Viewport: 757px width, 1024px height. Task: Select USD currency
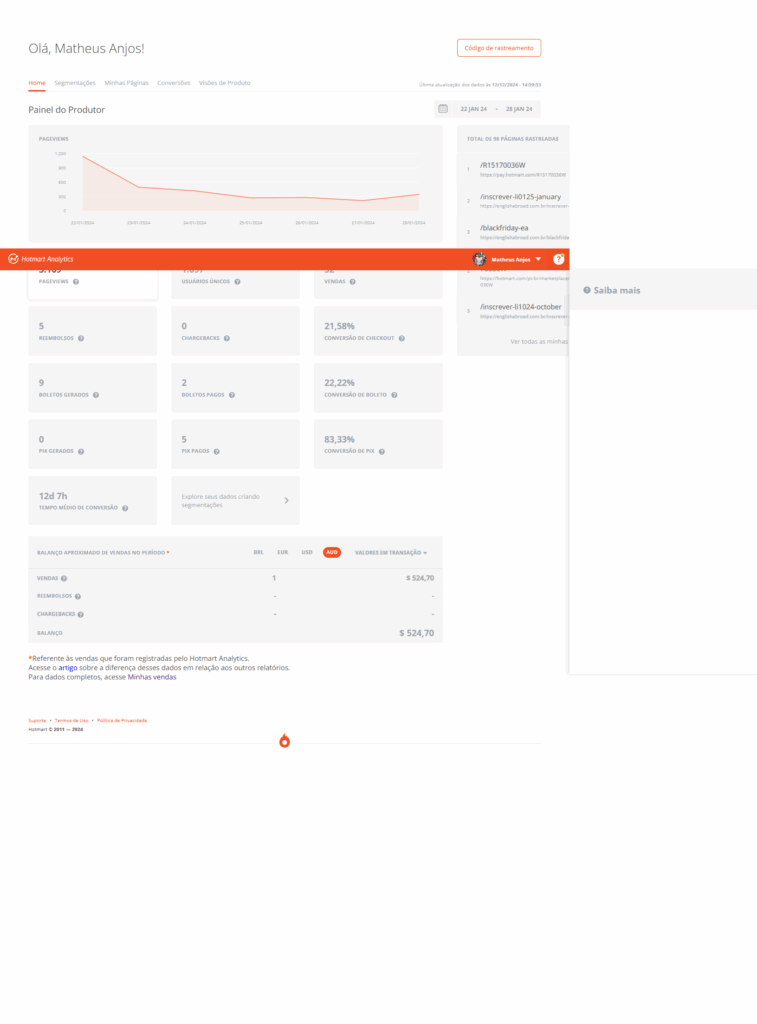coord(307,552)
